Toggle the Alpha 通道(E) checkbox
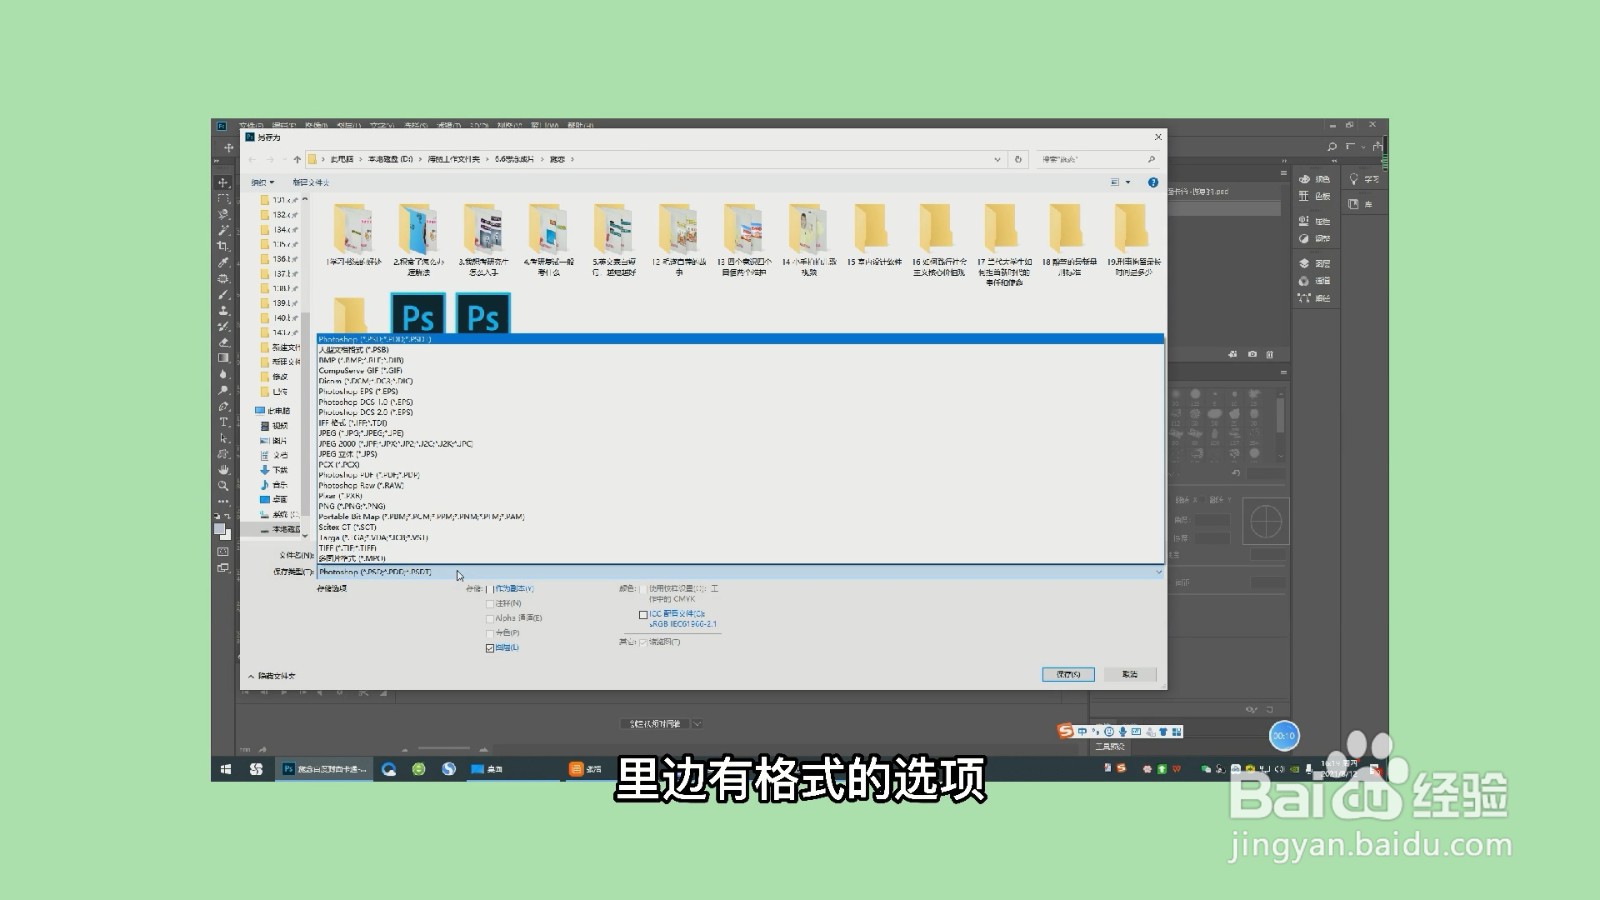1600x900 pixels. (490, 618)
